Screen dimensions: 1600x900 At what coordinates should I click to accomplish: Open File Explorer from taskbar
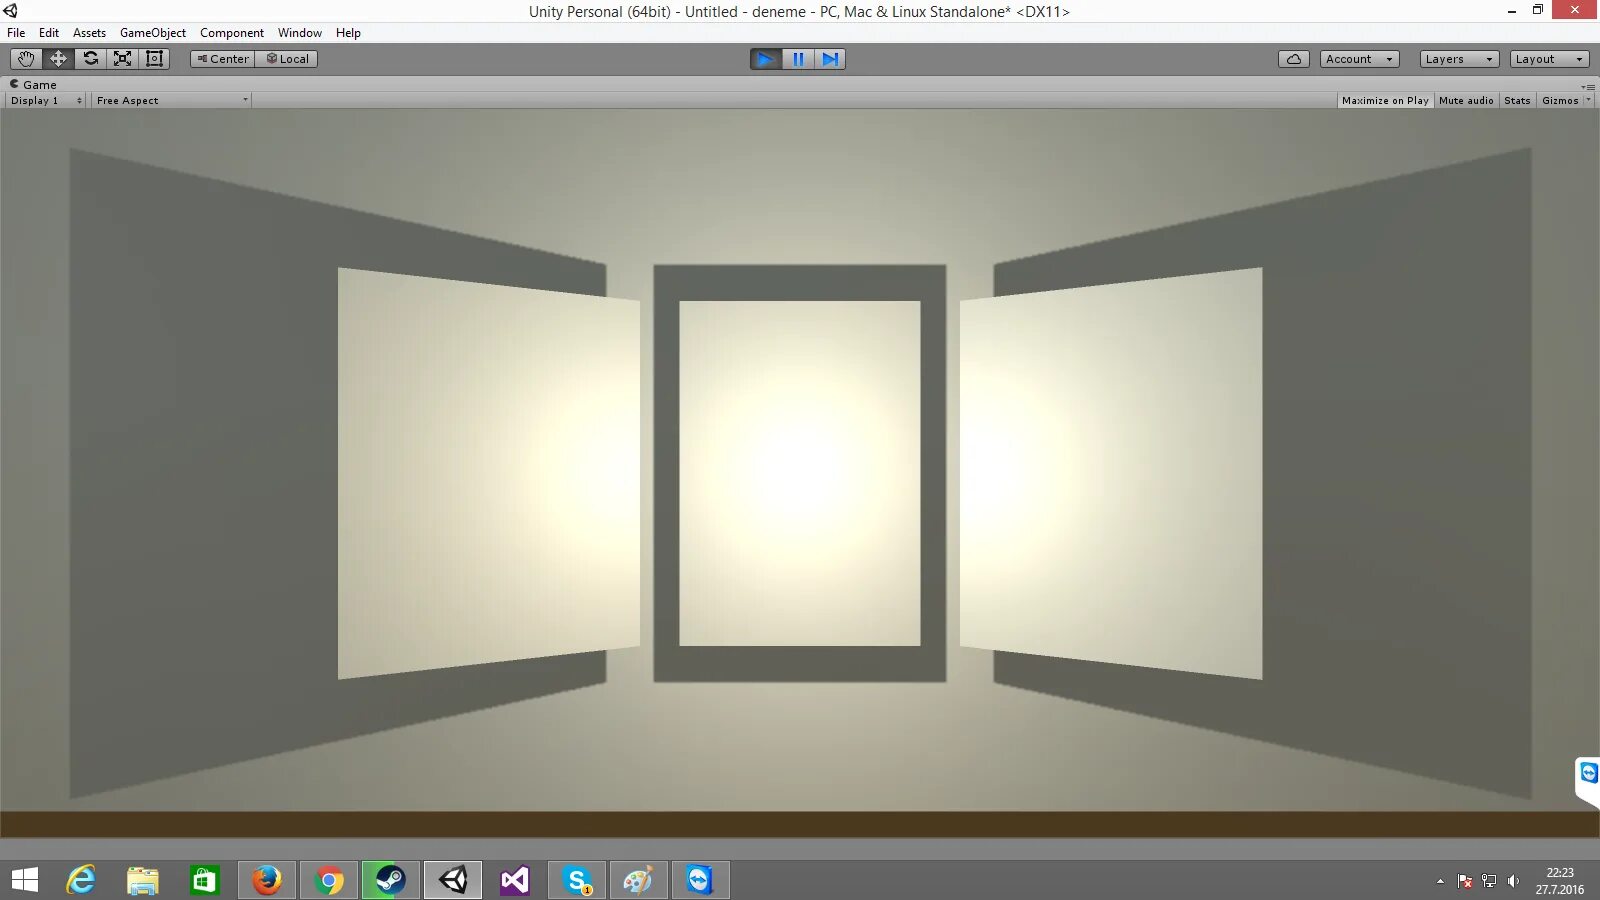(143, 880)
